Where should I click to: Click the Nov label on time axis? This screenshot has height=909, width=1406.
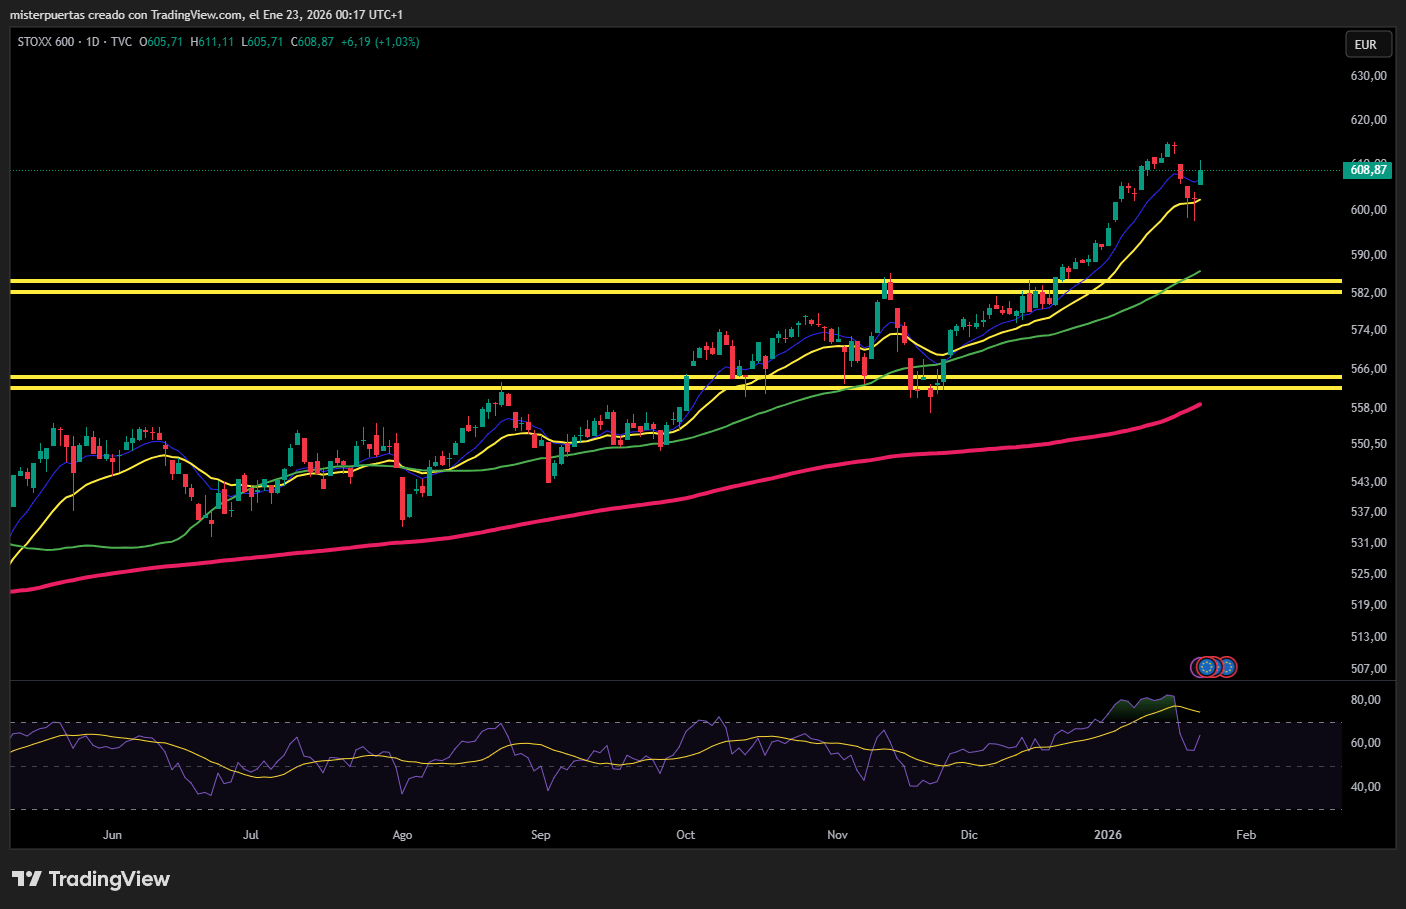pyautogui.click(x=837, y=835)
